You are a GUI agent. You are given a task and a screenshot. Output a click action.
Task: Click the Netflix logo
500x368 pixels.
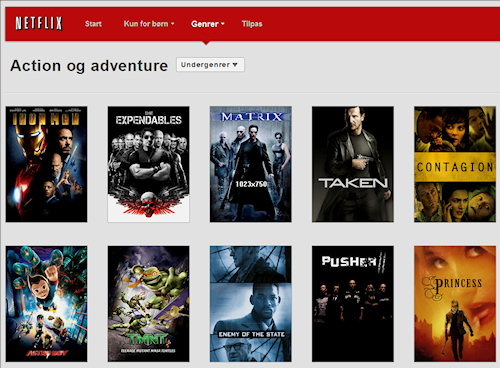click(x=39, y=23)
